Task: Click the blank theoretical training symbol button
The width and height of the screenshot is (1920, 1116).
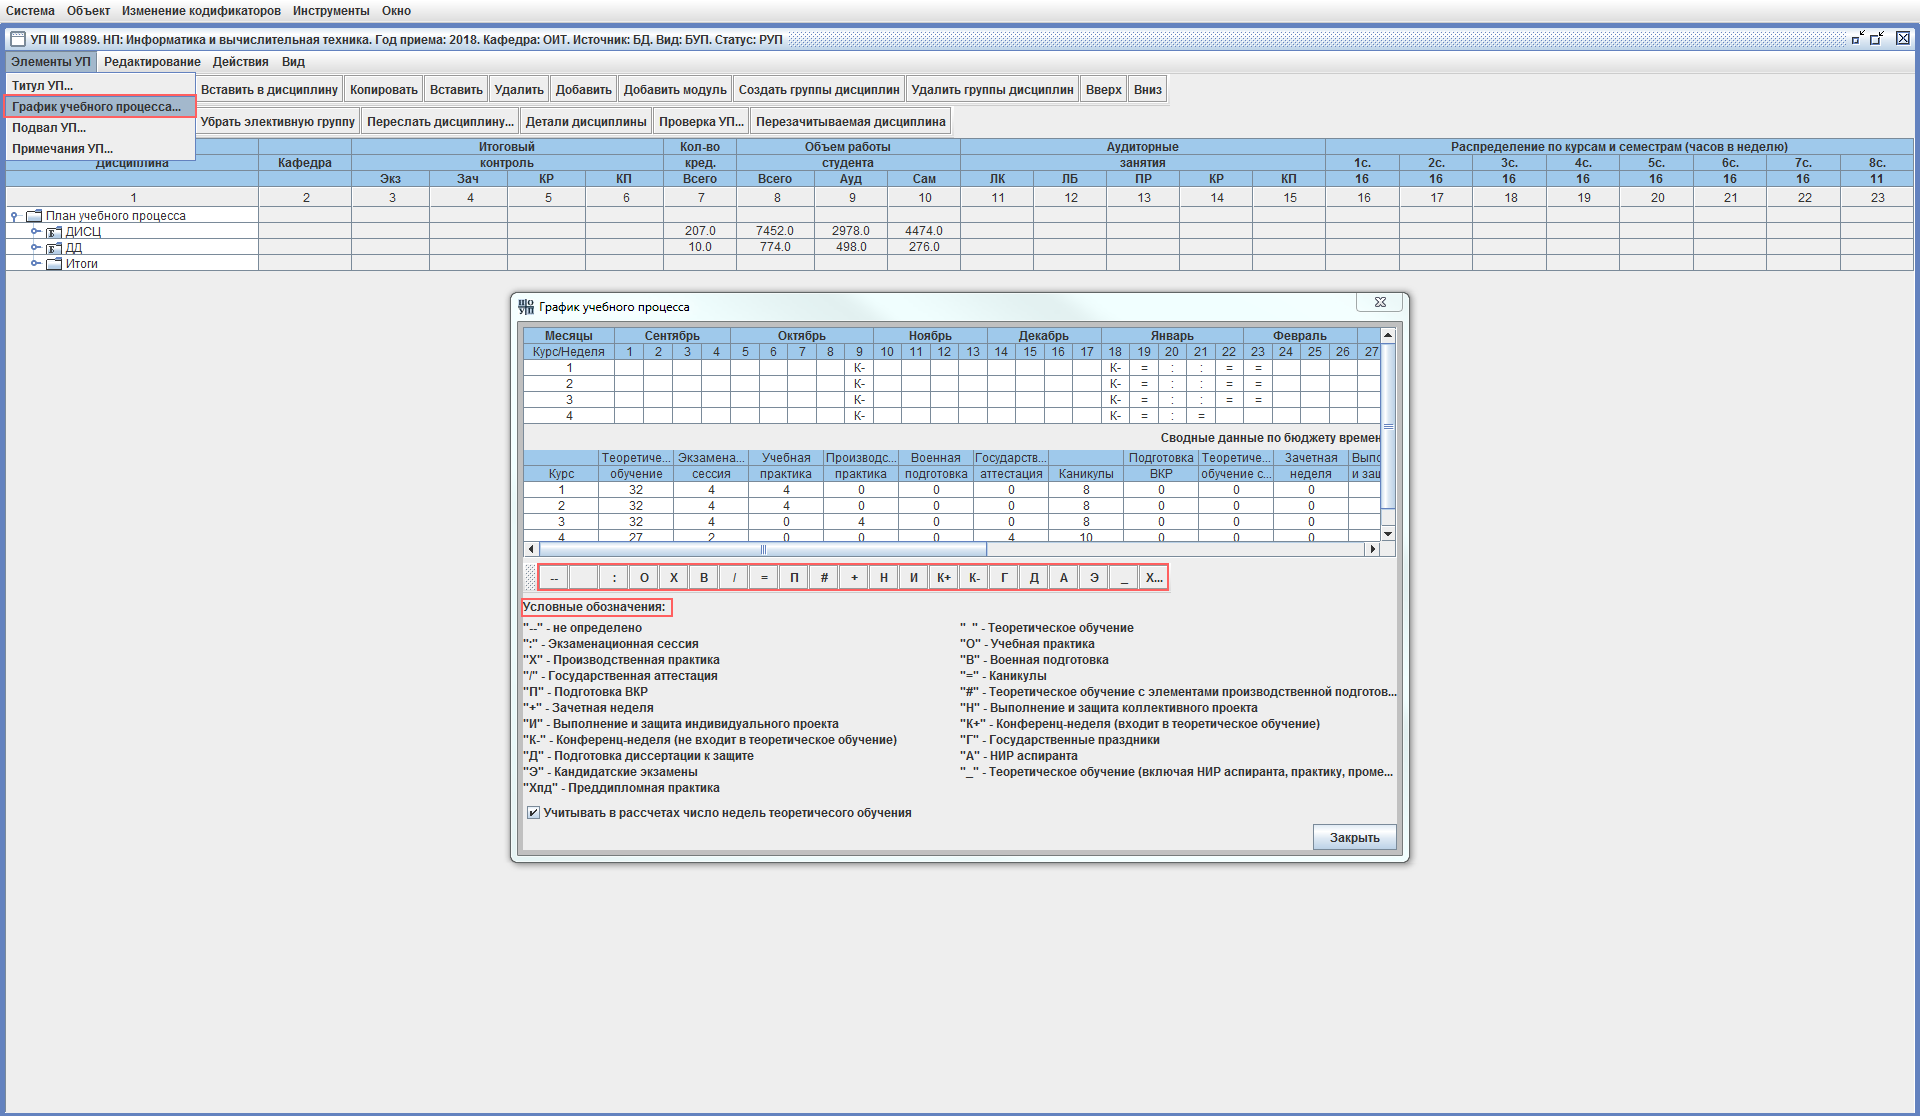Action: click(584, 578)
